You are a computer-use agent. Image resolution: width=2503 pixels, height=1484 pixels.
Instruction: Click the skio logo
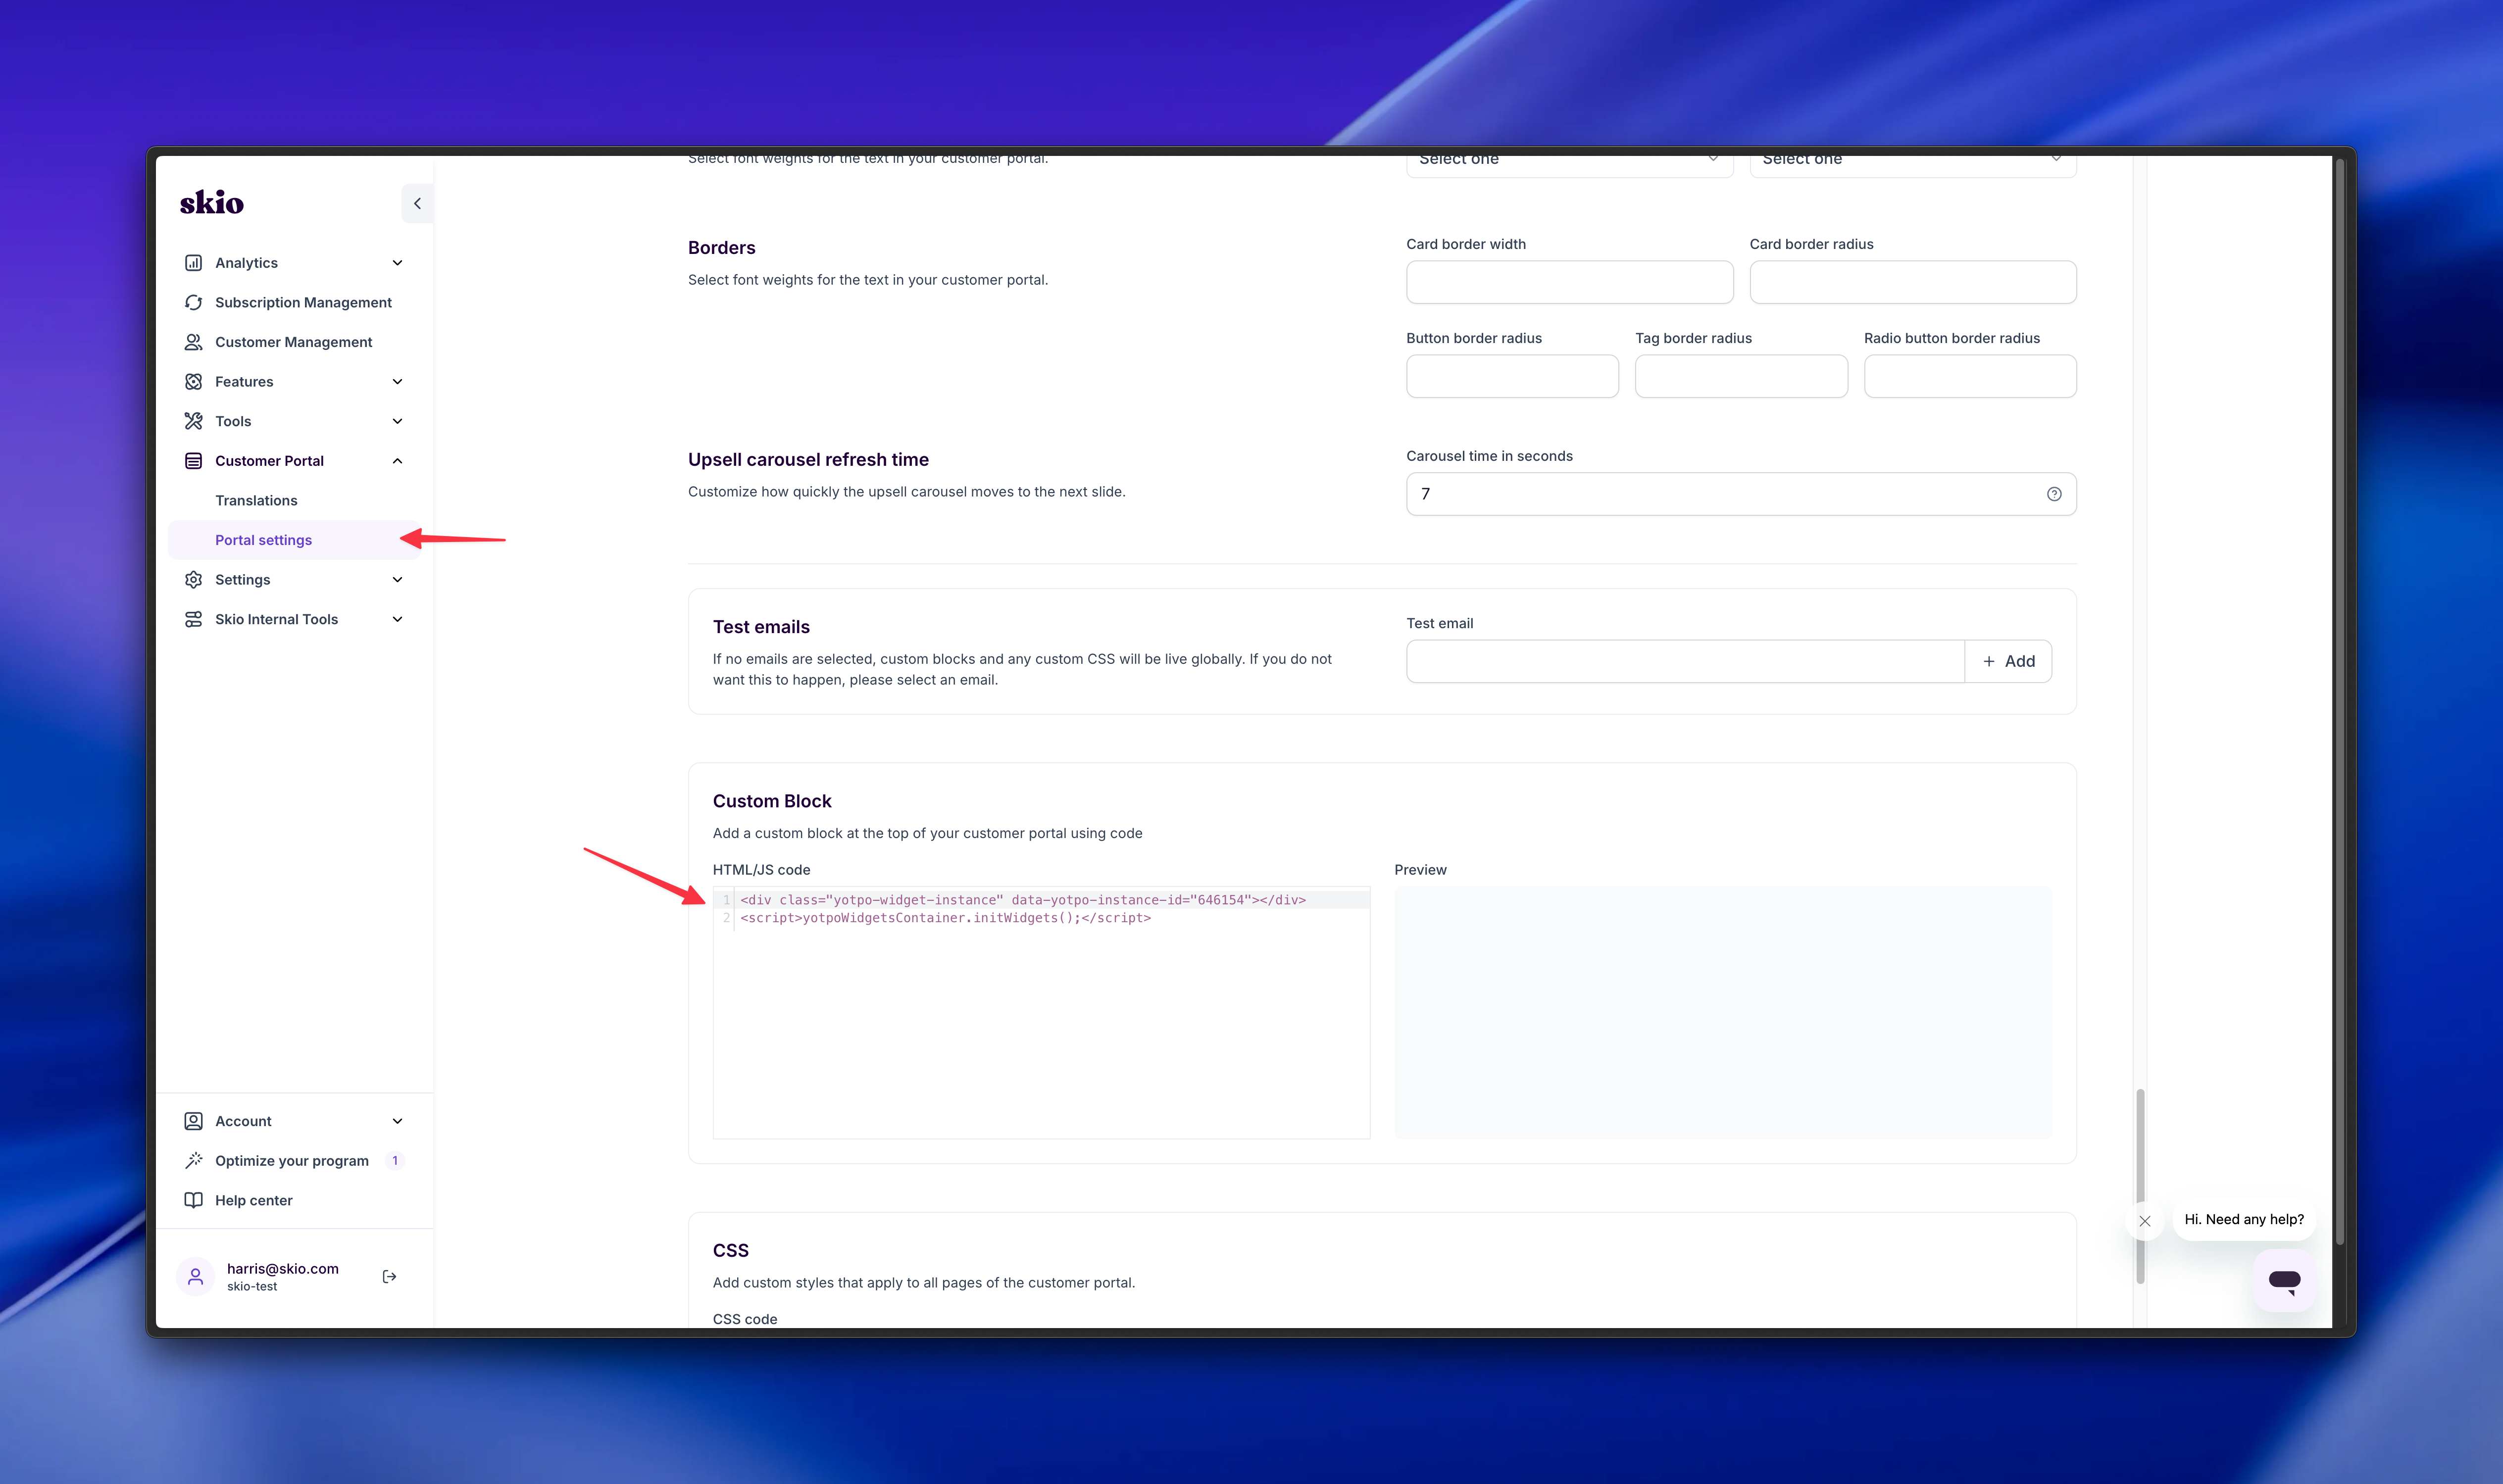pos(211,203)
